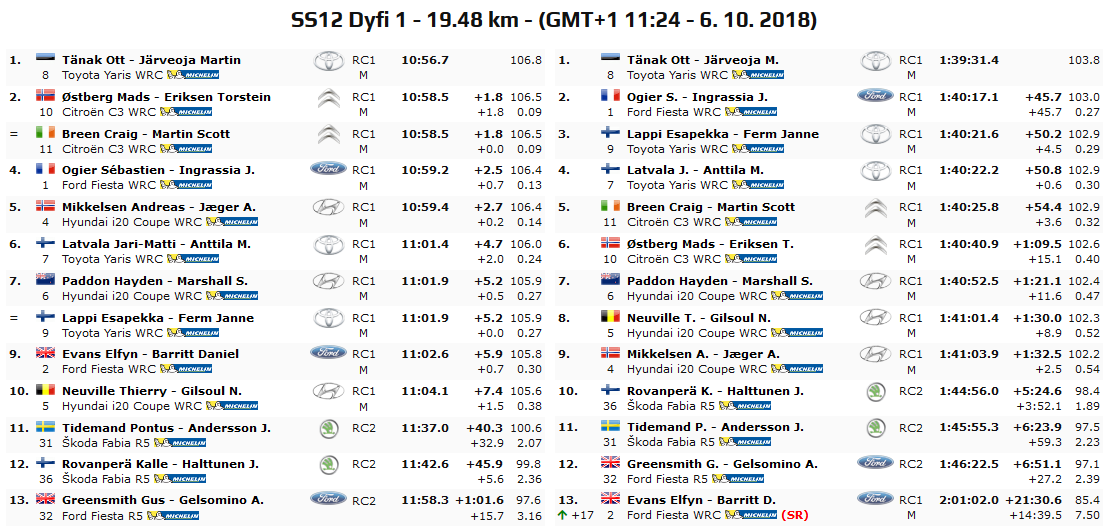Click the French flag beside Ogier S. - Ingrassia J.
This screenshot has height=530, width=1109.
tap(610, 97)
